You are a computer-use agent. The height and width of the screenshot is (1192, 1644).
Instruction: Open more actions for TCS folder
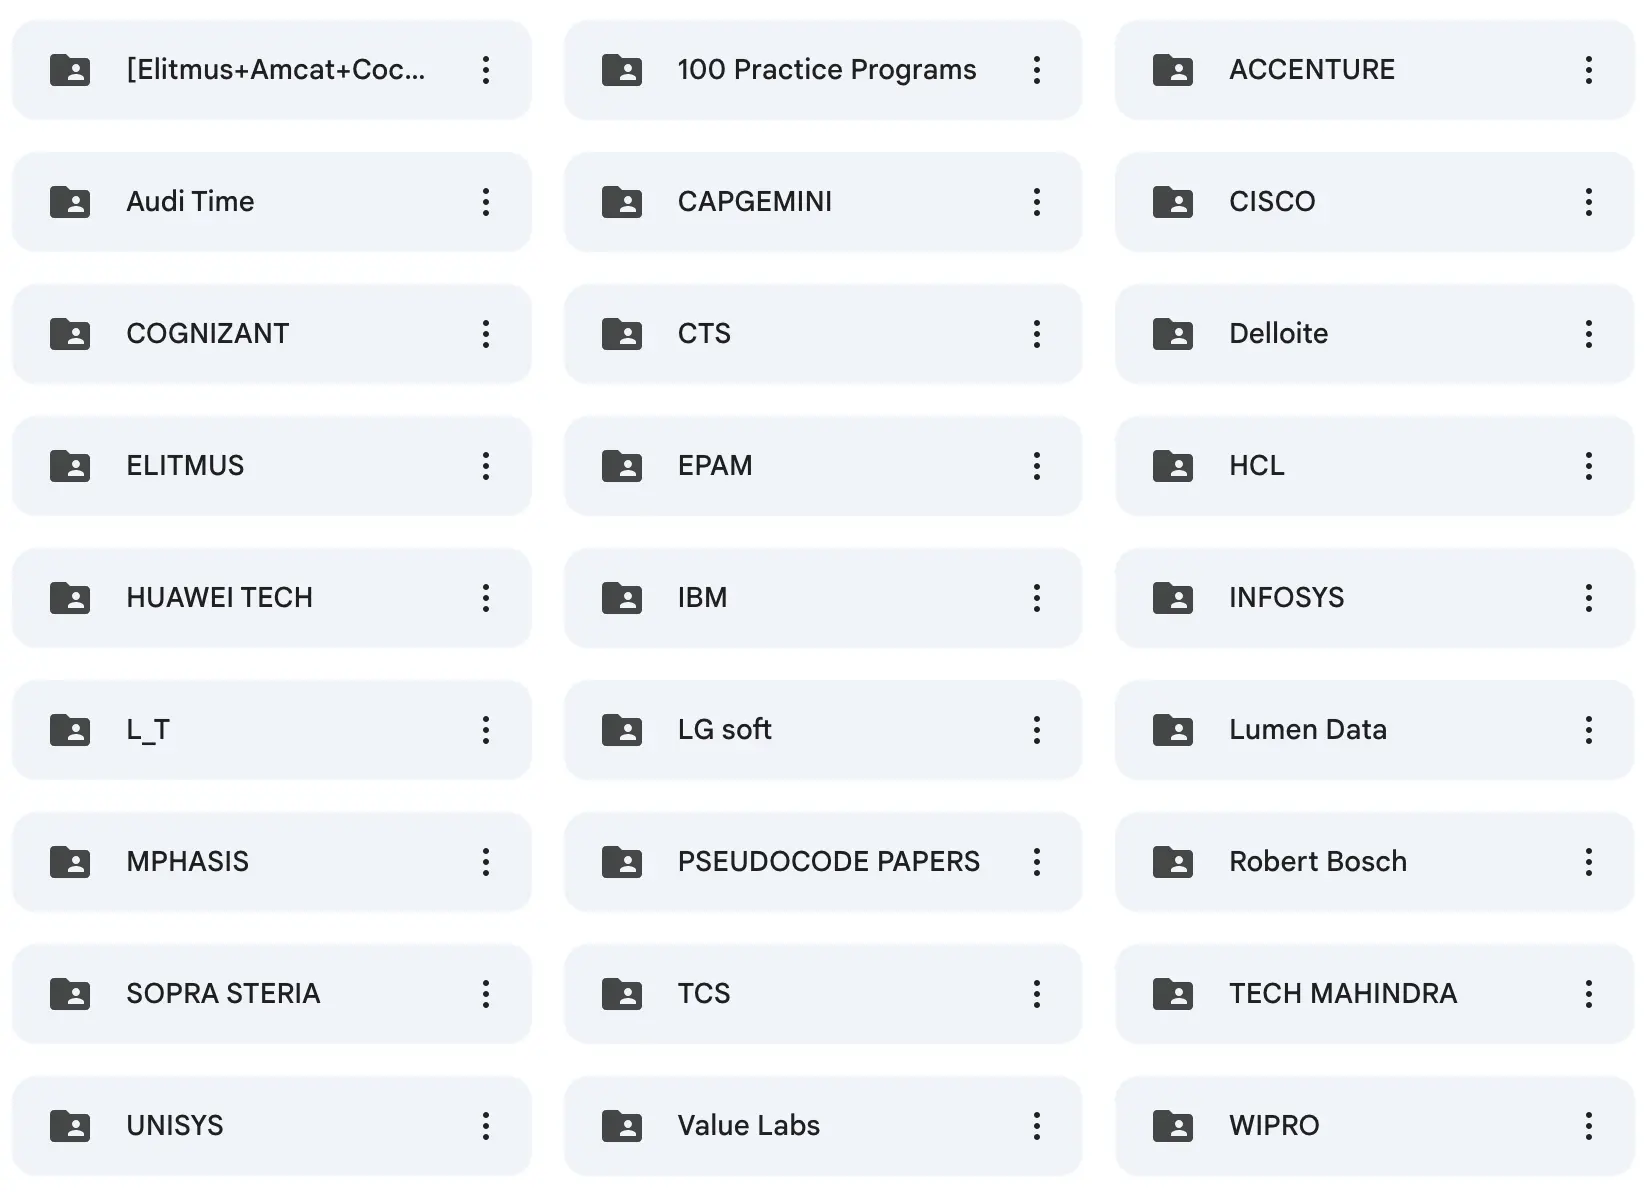click(x=1037, y=994)
